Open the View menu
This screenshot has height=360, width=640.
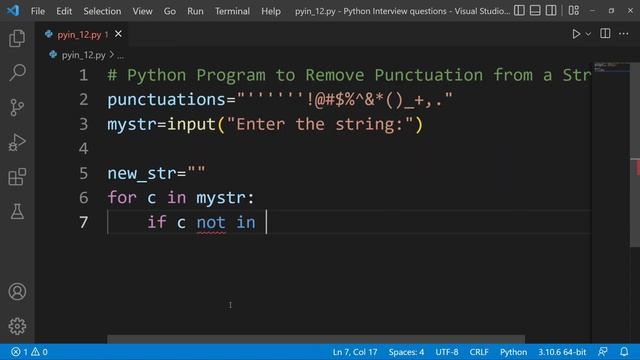click(x=142, y=11)
